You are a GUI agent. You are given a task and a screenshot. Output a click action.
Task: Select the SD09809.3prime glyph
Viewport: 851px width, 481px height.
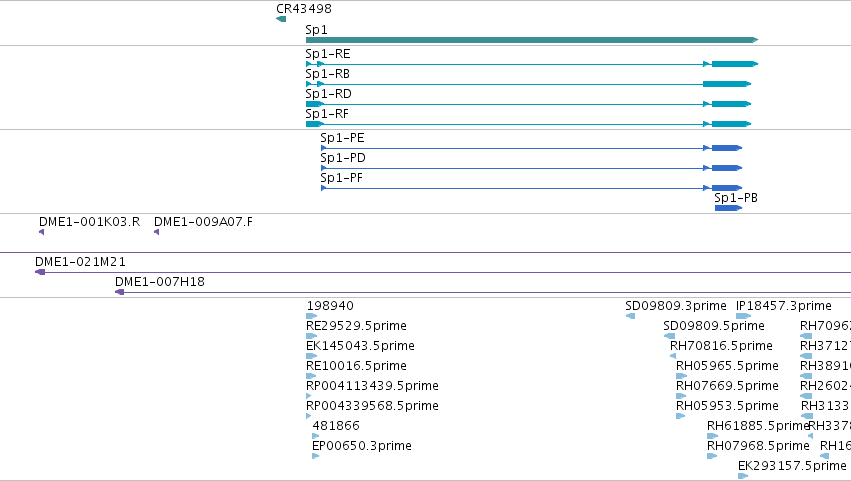[631, 316]
